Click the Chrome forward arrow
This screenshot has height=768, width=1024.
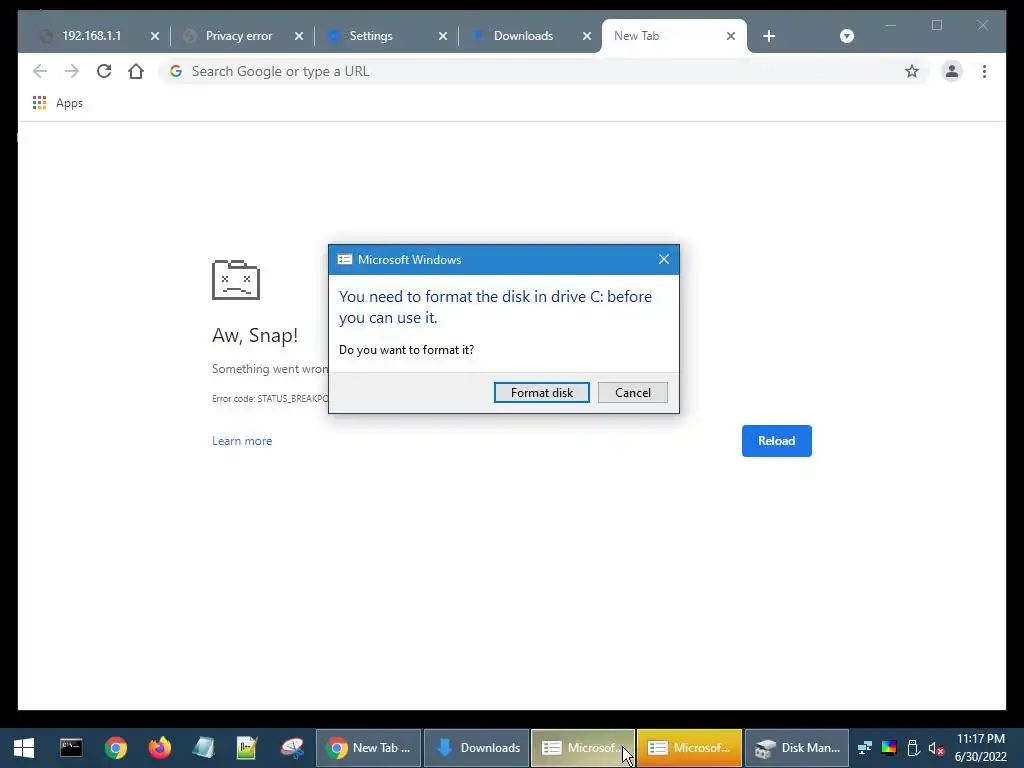pos(72,71)
